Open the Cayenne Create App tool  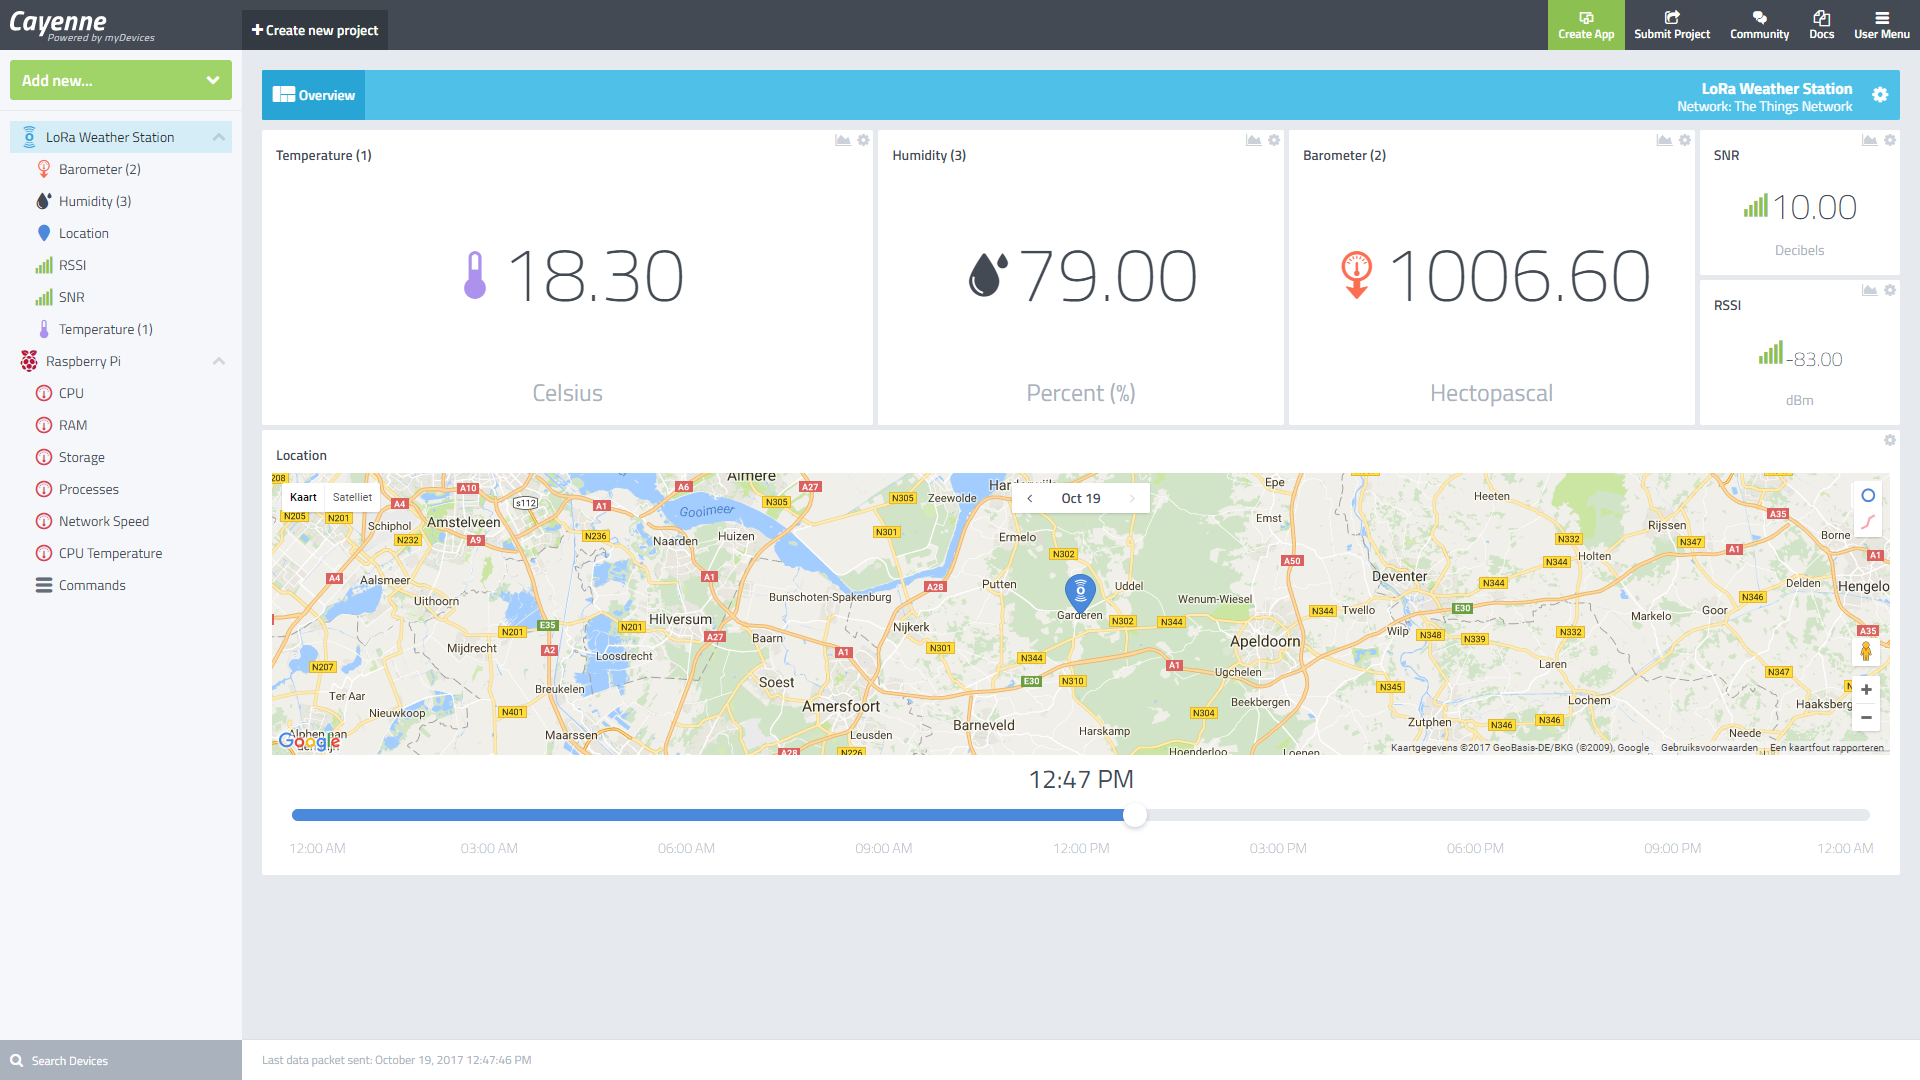(x=1586, y=24)
